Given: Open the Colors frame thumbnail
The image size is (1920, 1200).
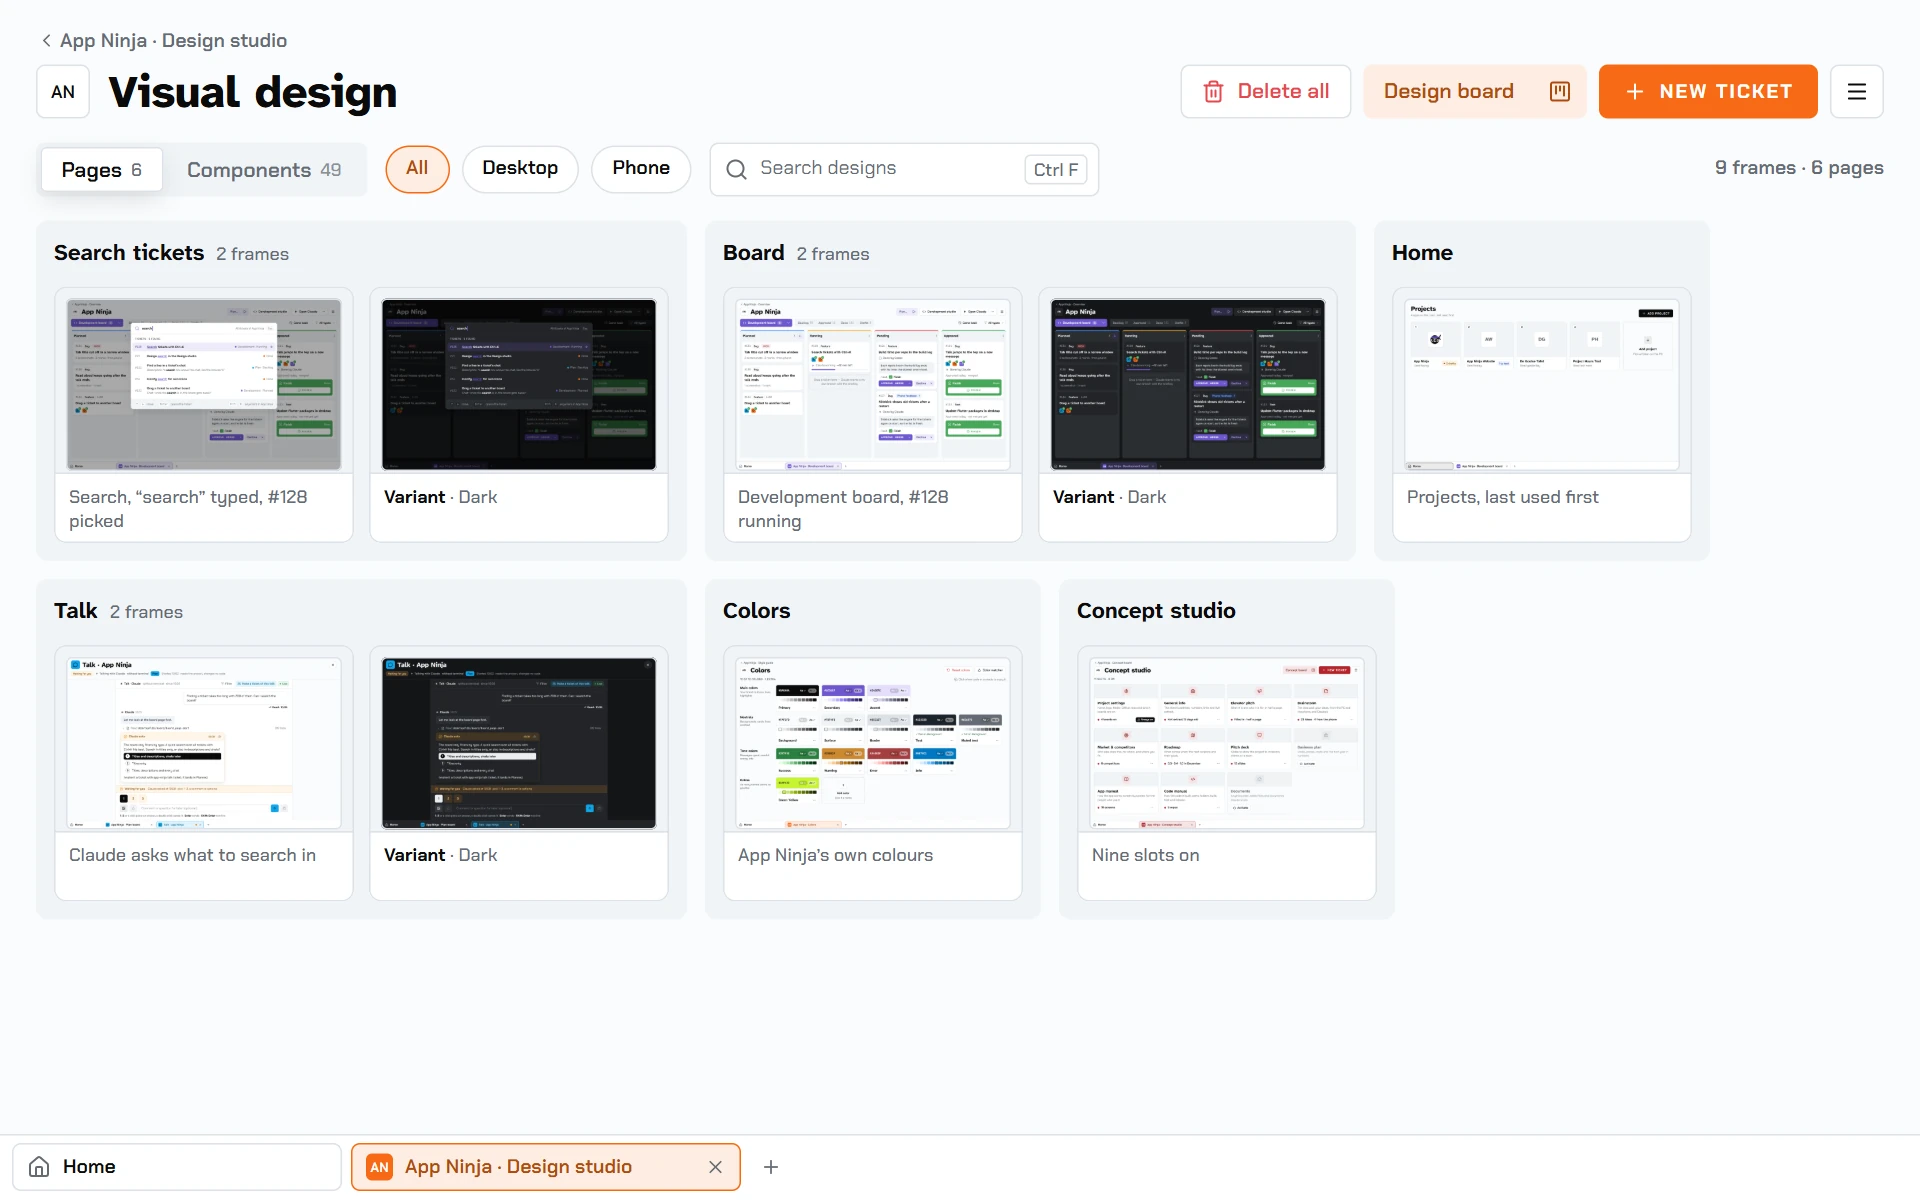Looking at the screenshot, I should click(x=873, y=742).
